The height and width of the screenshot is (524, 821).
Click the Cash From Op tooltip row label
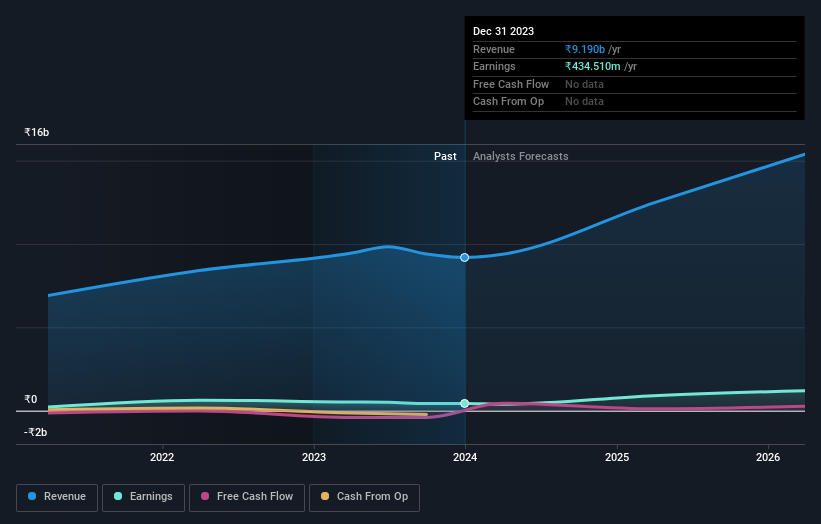(508, 102)
